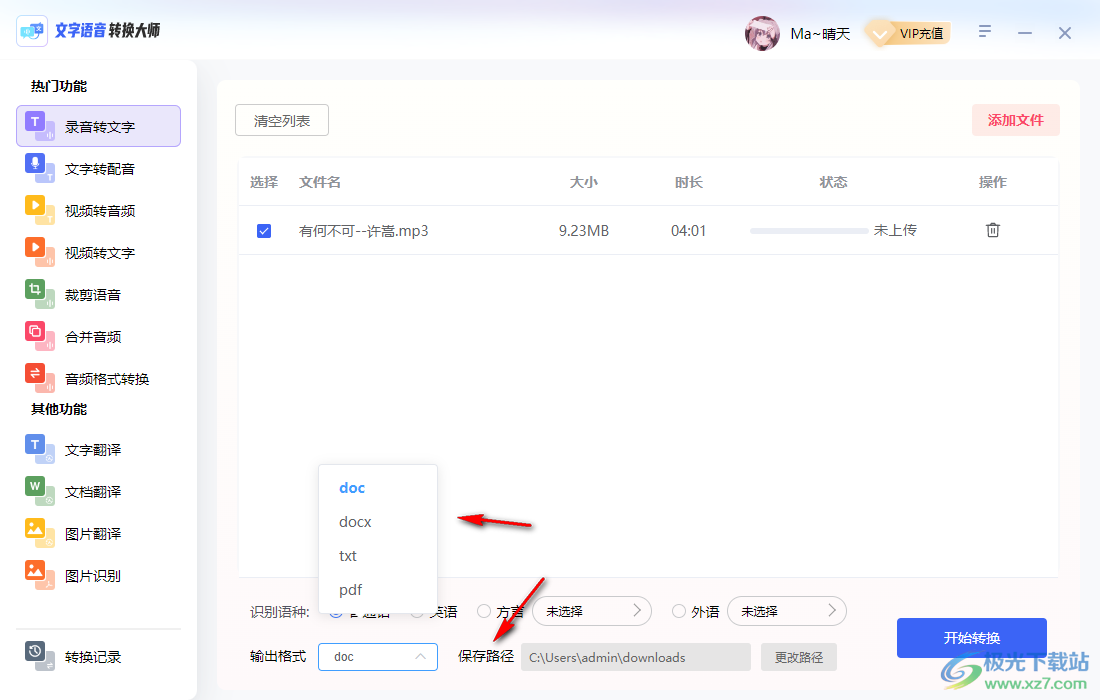The width and height of the screenshot is (1100, 700).
Task: Select the 视频转音频 function
Action: [x=97, y=210]
